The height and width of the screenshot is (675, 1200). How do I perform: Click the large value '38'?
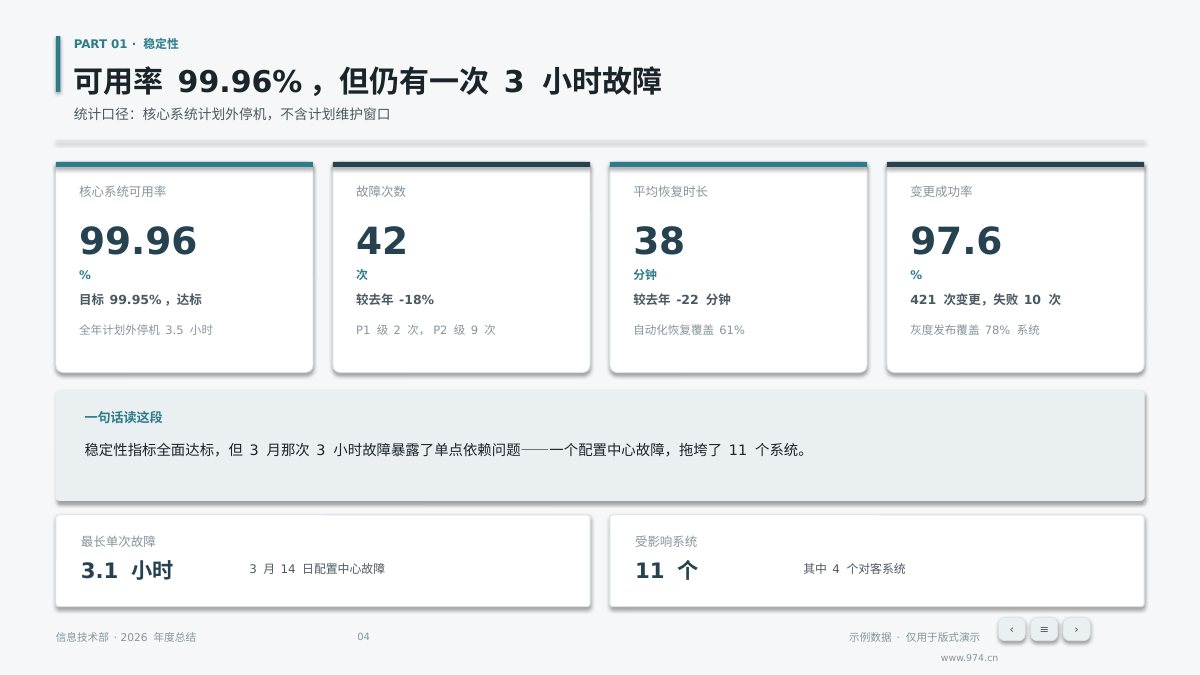(659, 241)
